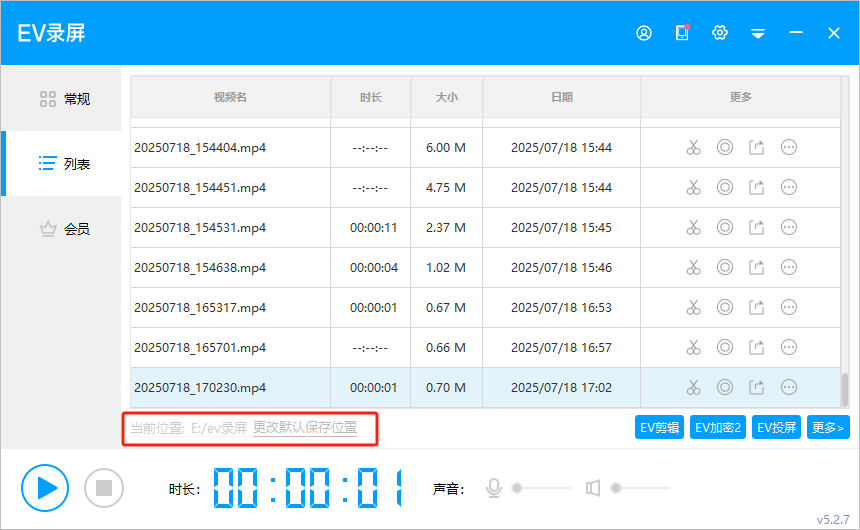Sort by the 视频名 column header
Image resolution: width=860 pixels, height=530 pixels.
click(x=230, y=97)
